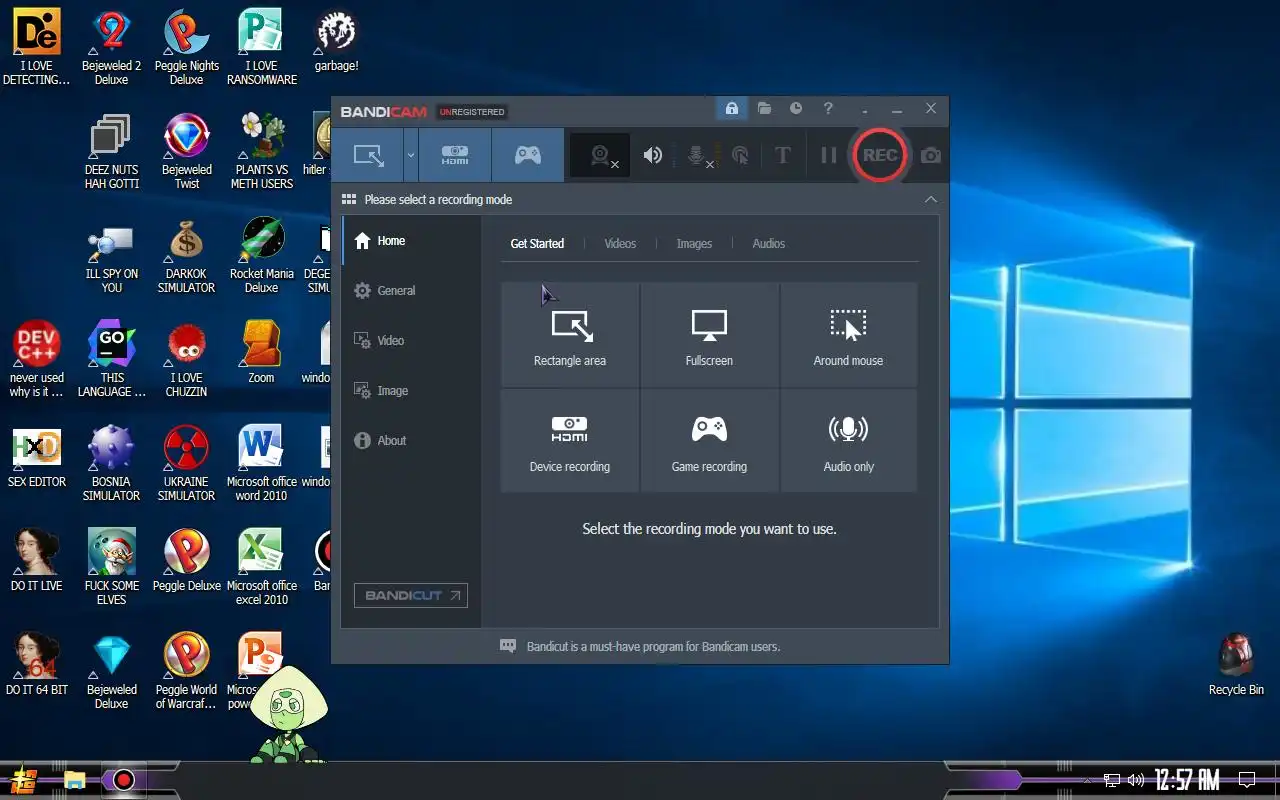Select the Dev C++ 'never used' desktop icon
This screenshot has height=800, width=1280.
tap(37, 360)
